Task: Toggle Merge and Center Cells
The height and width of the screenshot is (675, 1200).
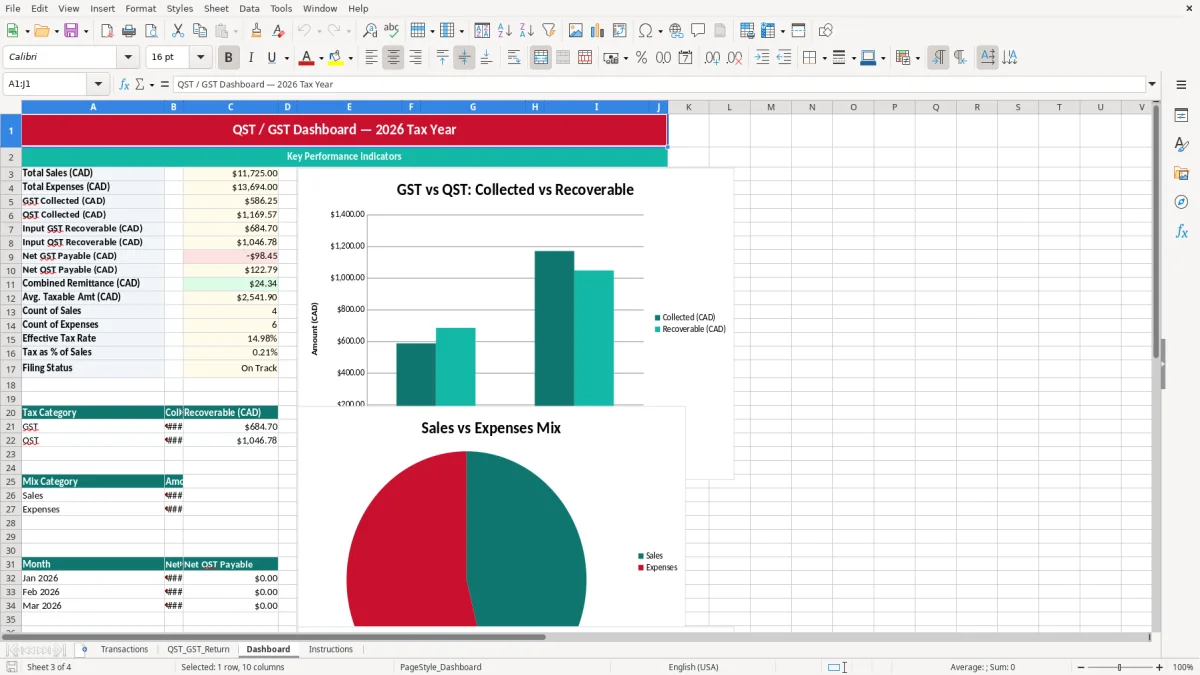Action: point(541,58)
